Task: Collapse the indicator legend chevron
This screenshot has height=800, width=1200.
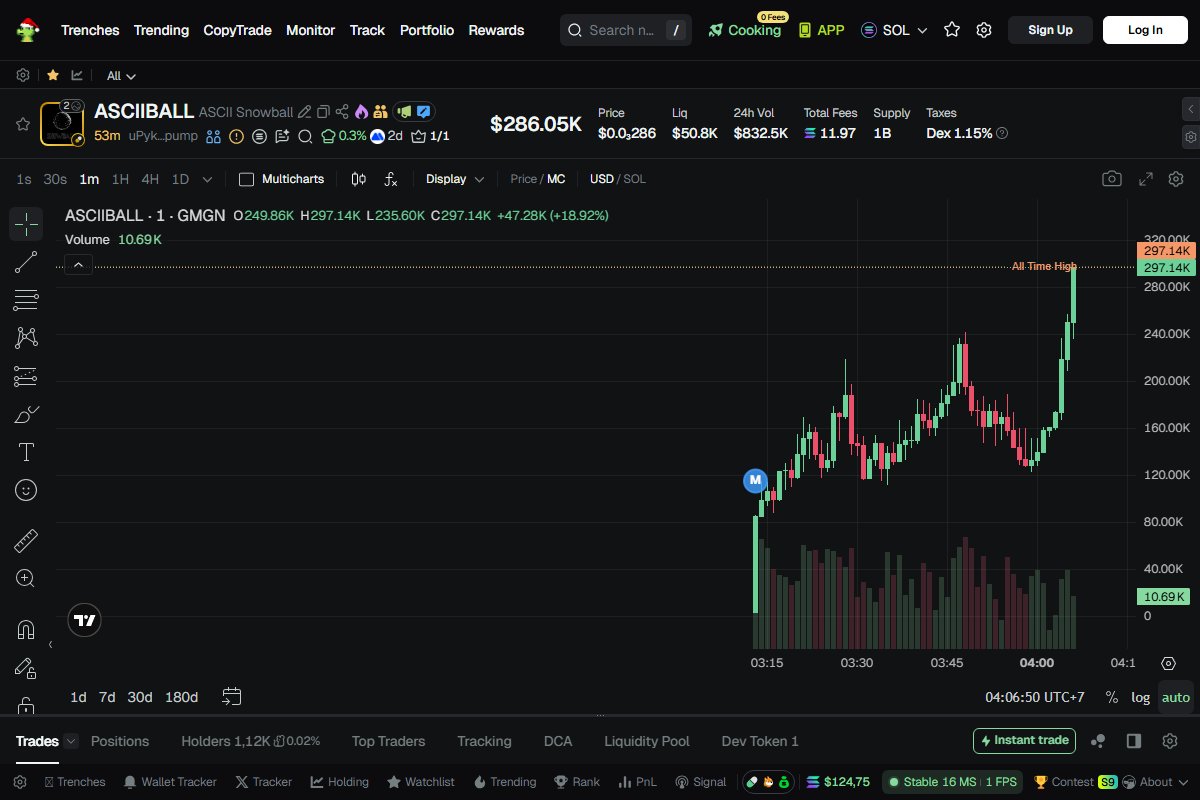Action: point(78,264)
